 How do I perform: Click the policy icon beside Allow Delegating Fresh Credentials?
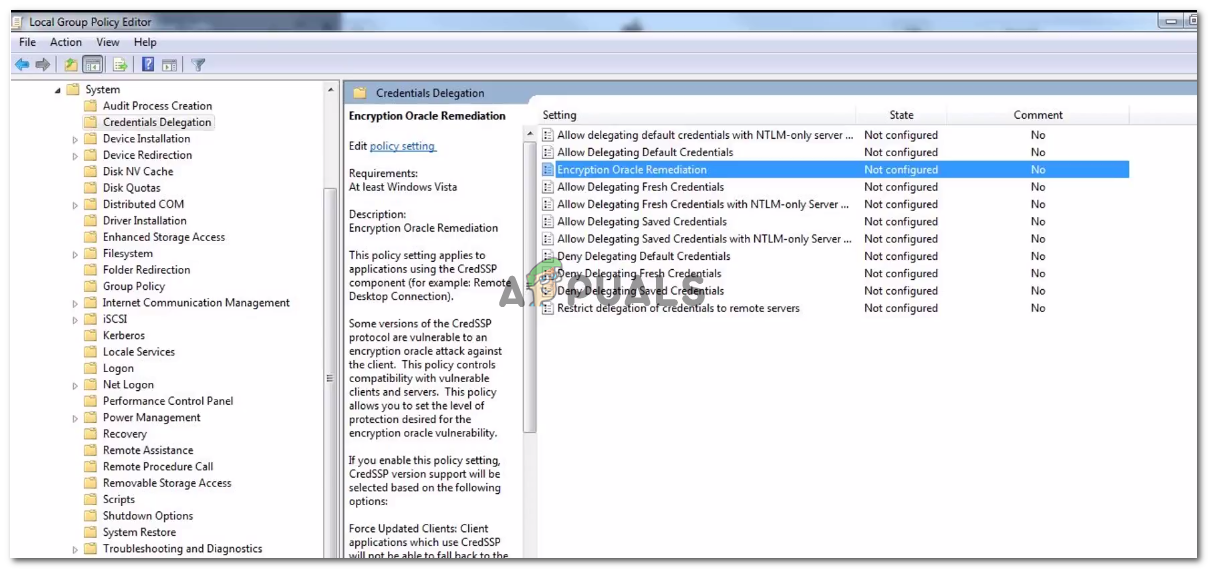(x=548, y=187)
